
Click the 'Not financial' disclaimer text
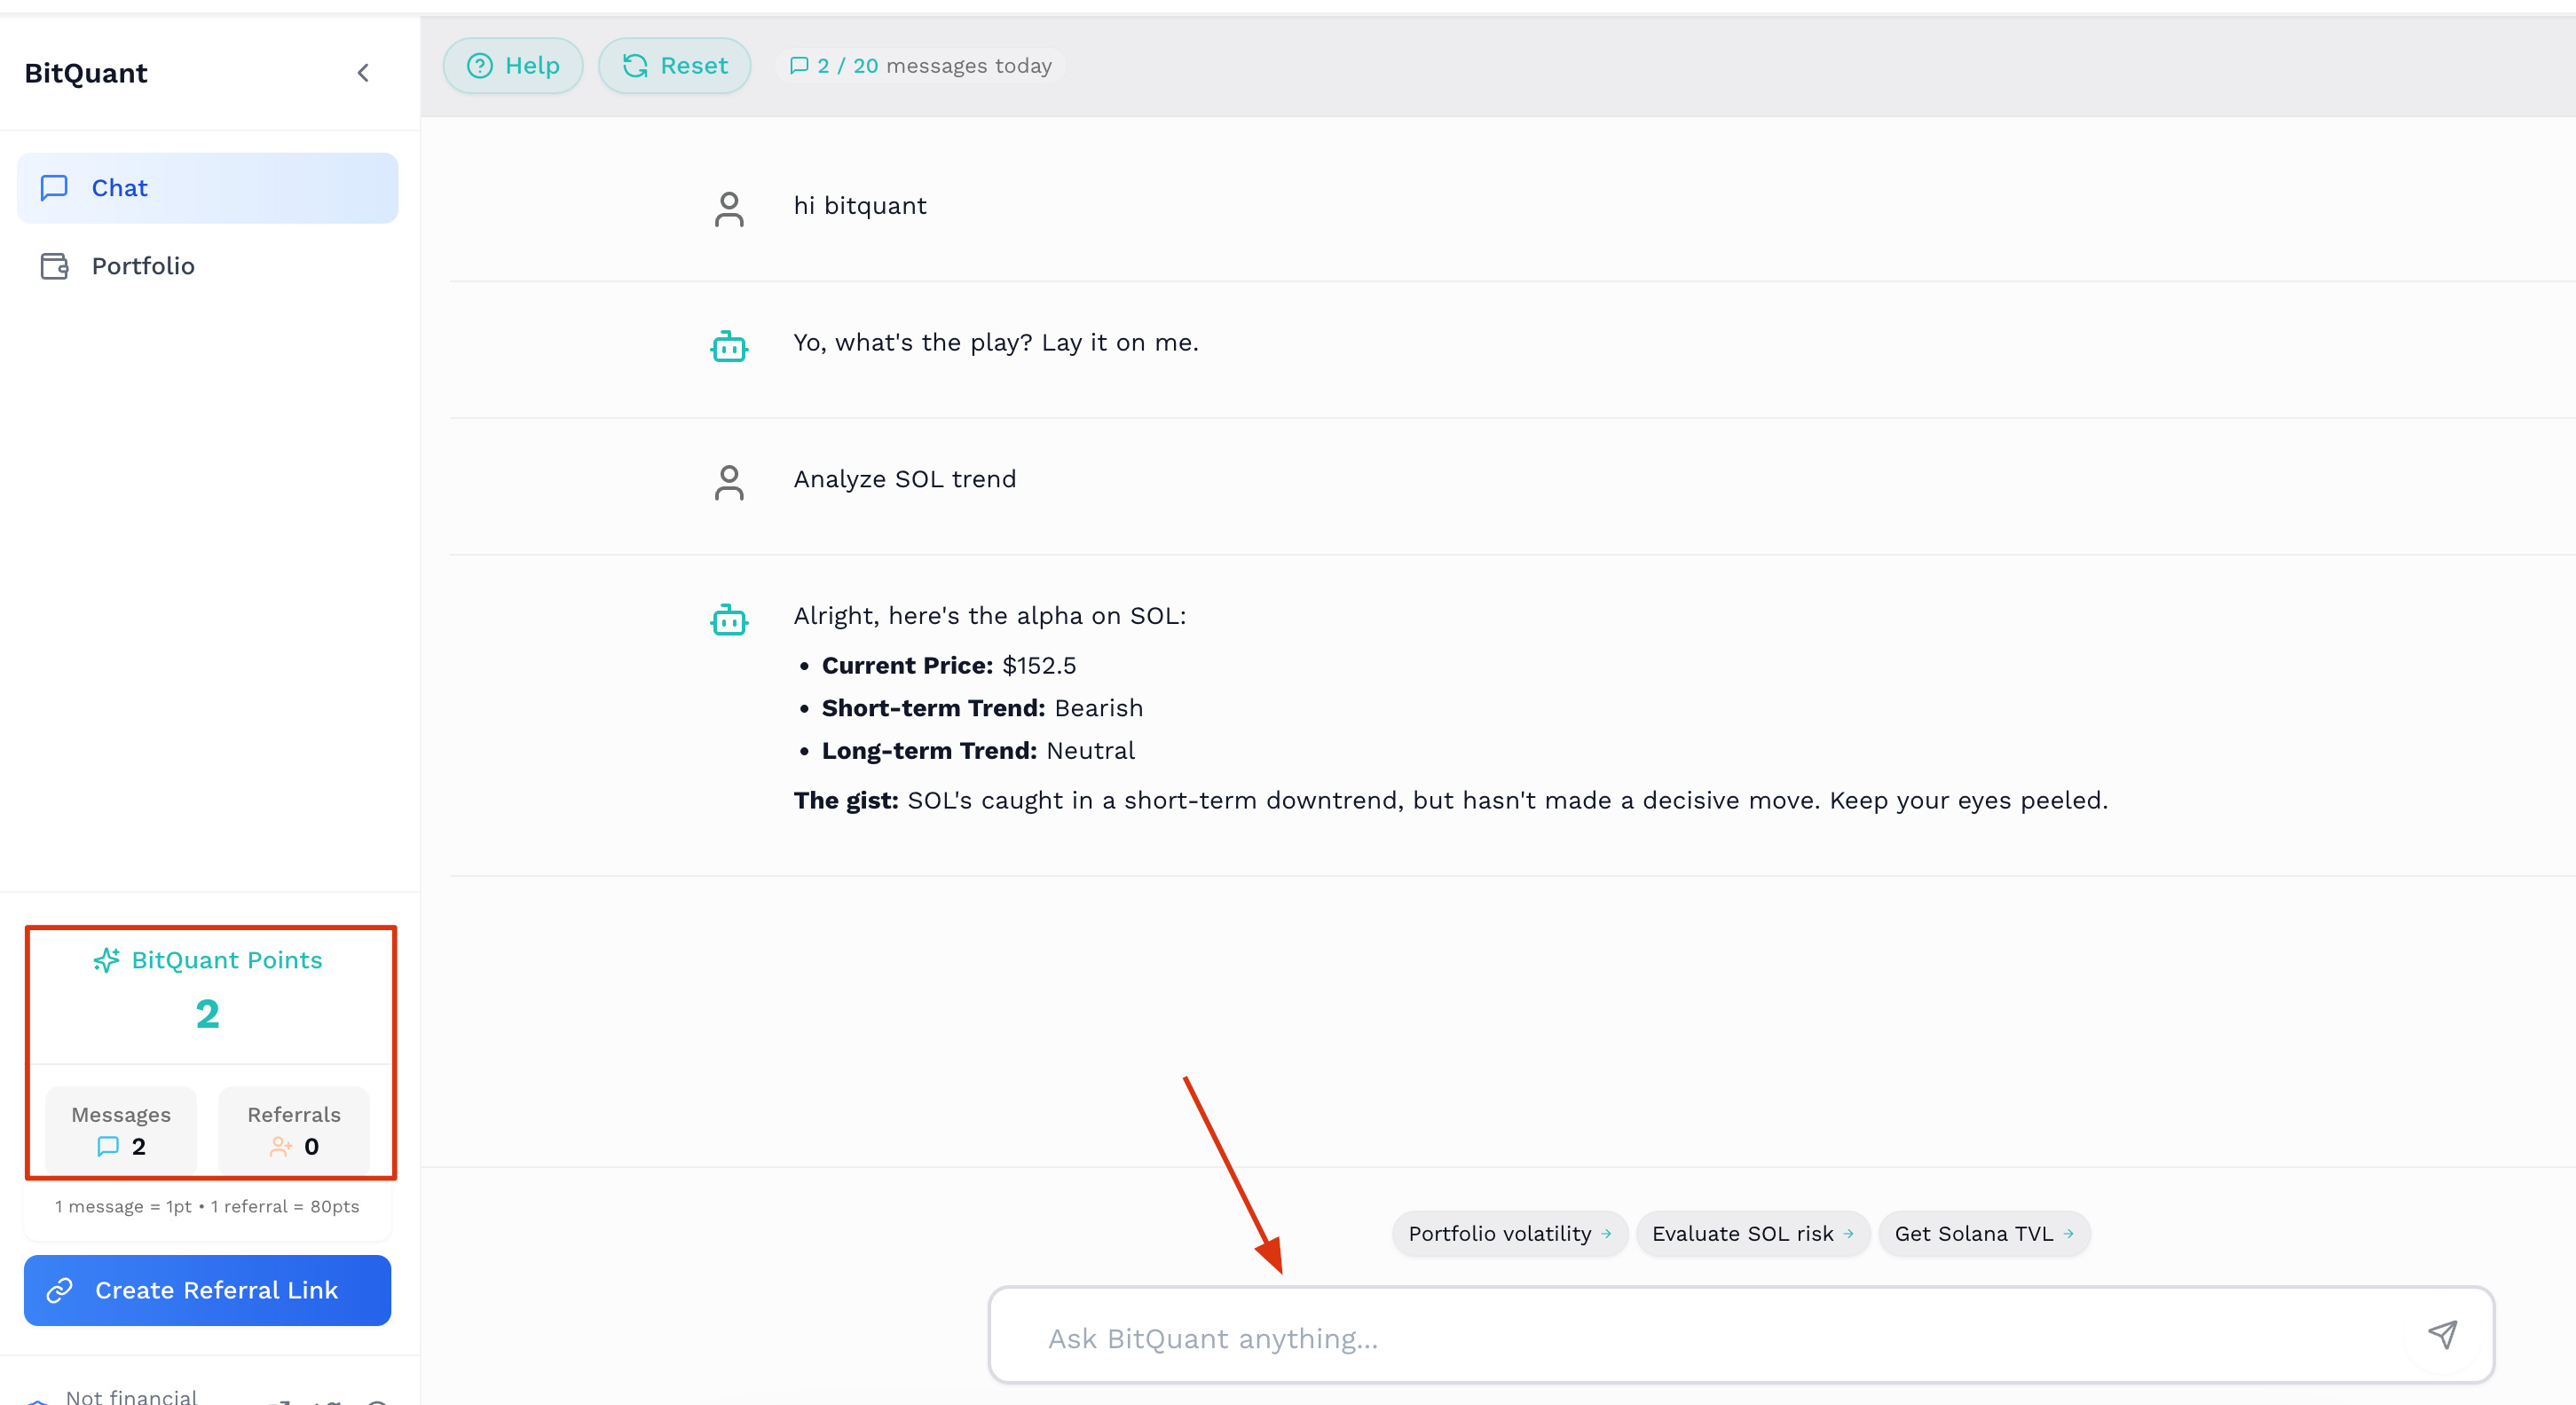pyautogui.click(x=131, y=1397)
